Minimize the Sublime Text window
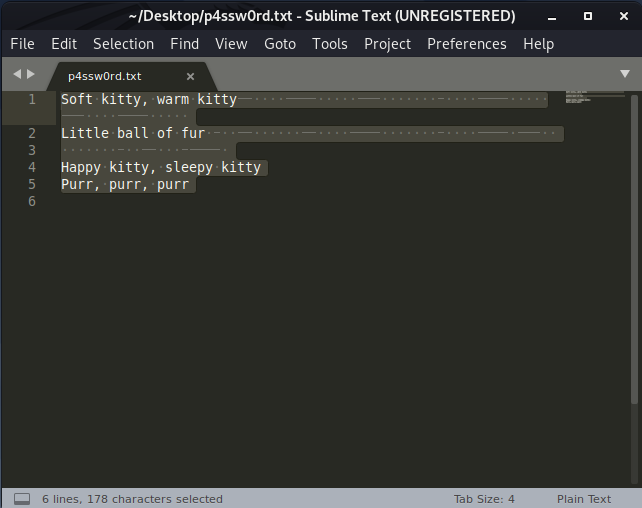The height and width of the screenshot is (508, 642). coord(554,16)
